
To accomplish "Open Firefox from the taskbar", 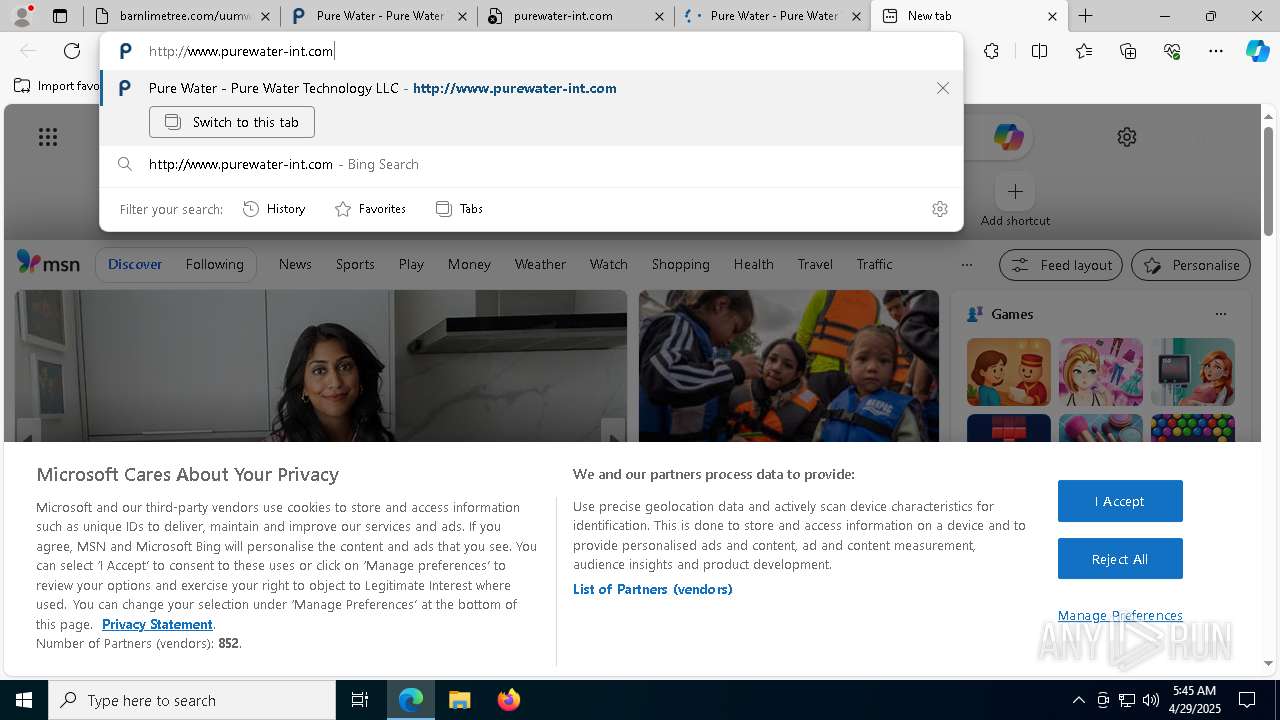I will pyautogui.click(x=509, y=700).
